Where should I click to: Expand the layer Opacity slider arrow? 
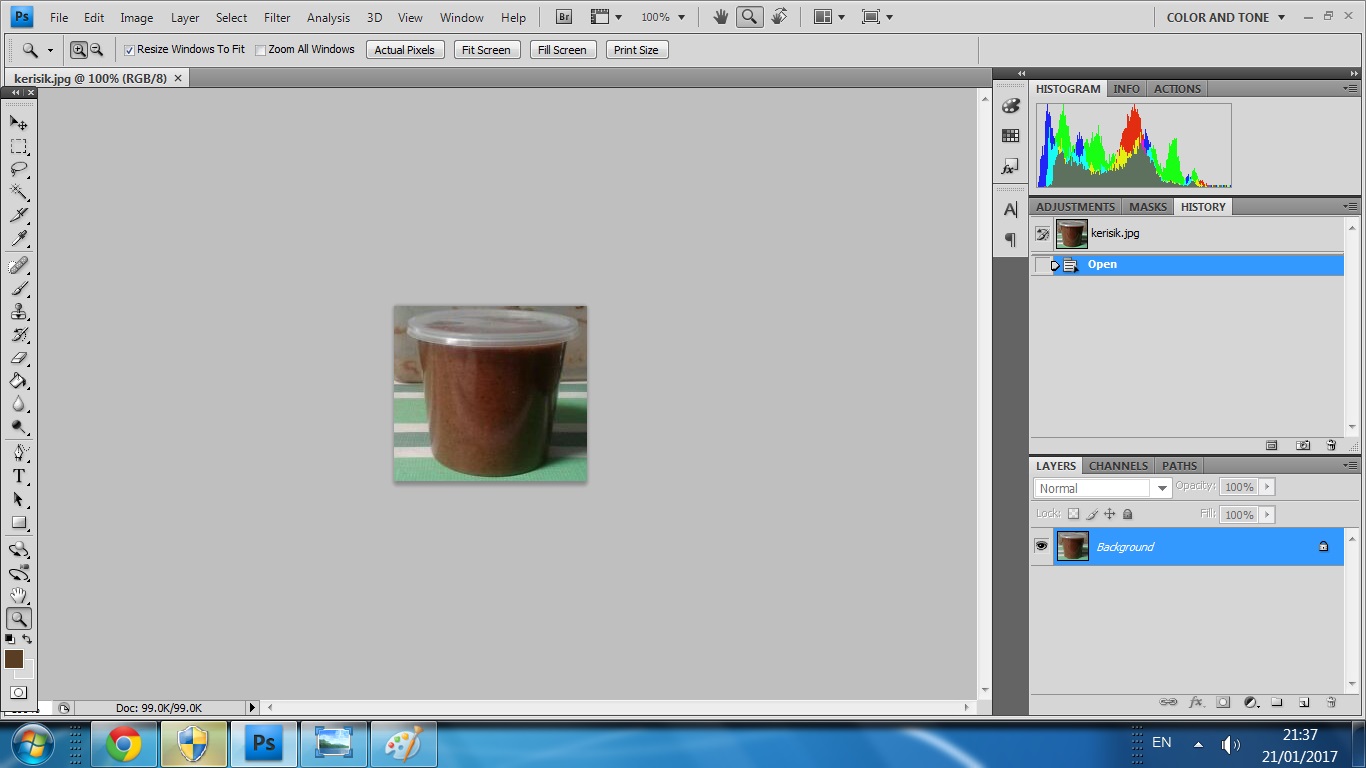click(1267, 487)
